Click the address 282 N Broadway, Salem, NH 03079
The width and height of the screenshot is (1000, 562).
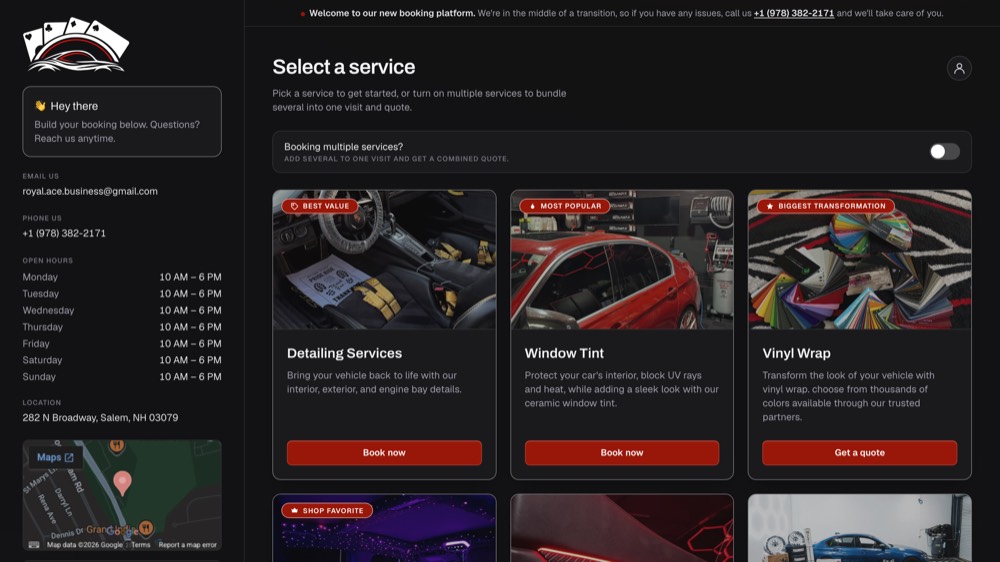pyautogui.click(x=100, y=417)
